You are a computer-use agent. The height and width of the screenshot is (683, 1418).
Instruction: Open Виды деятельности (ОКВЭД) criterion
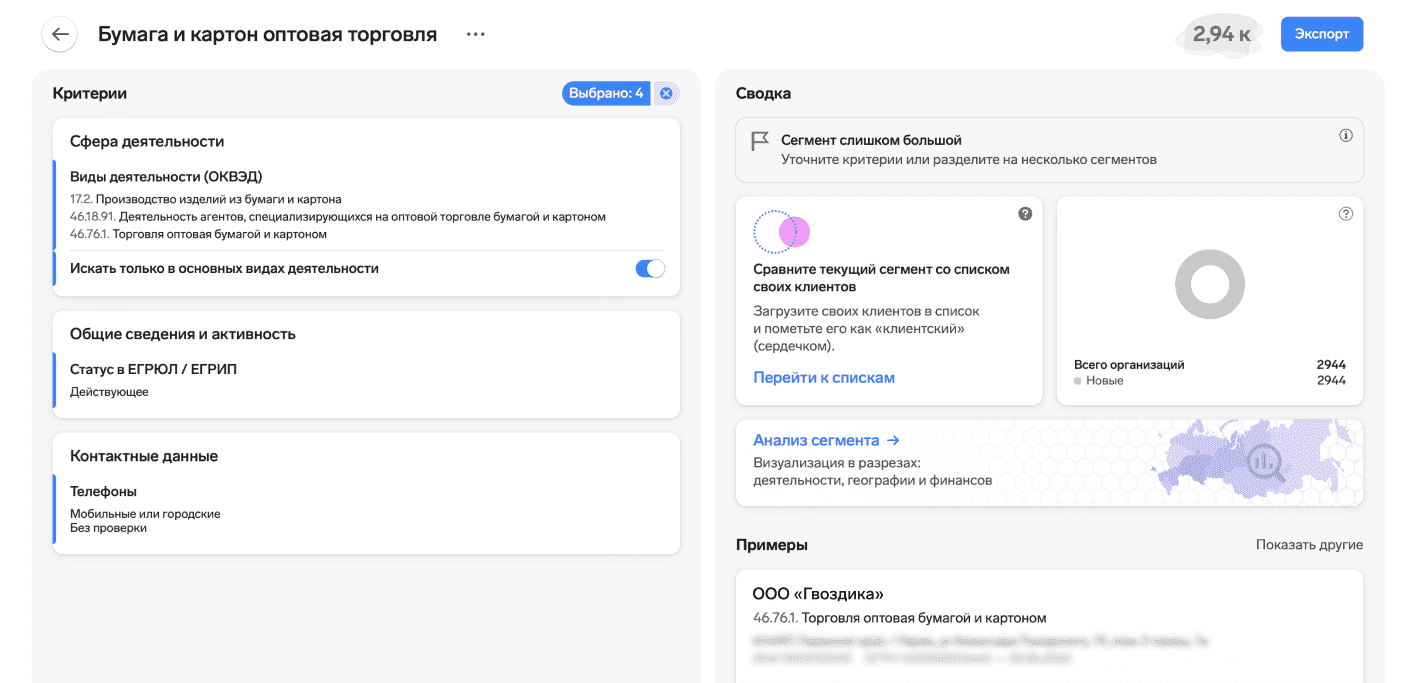(x=166, y=177)
